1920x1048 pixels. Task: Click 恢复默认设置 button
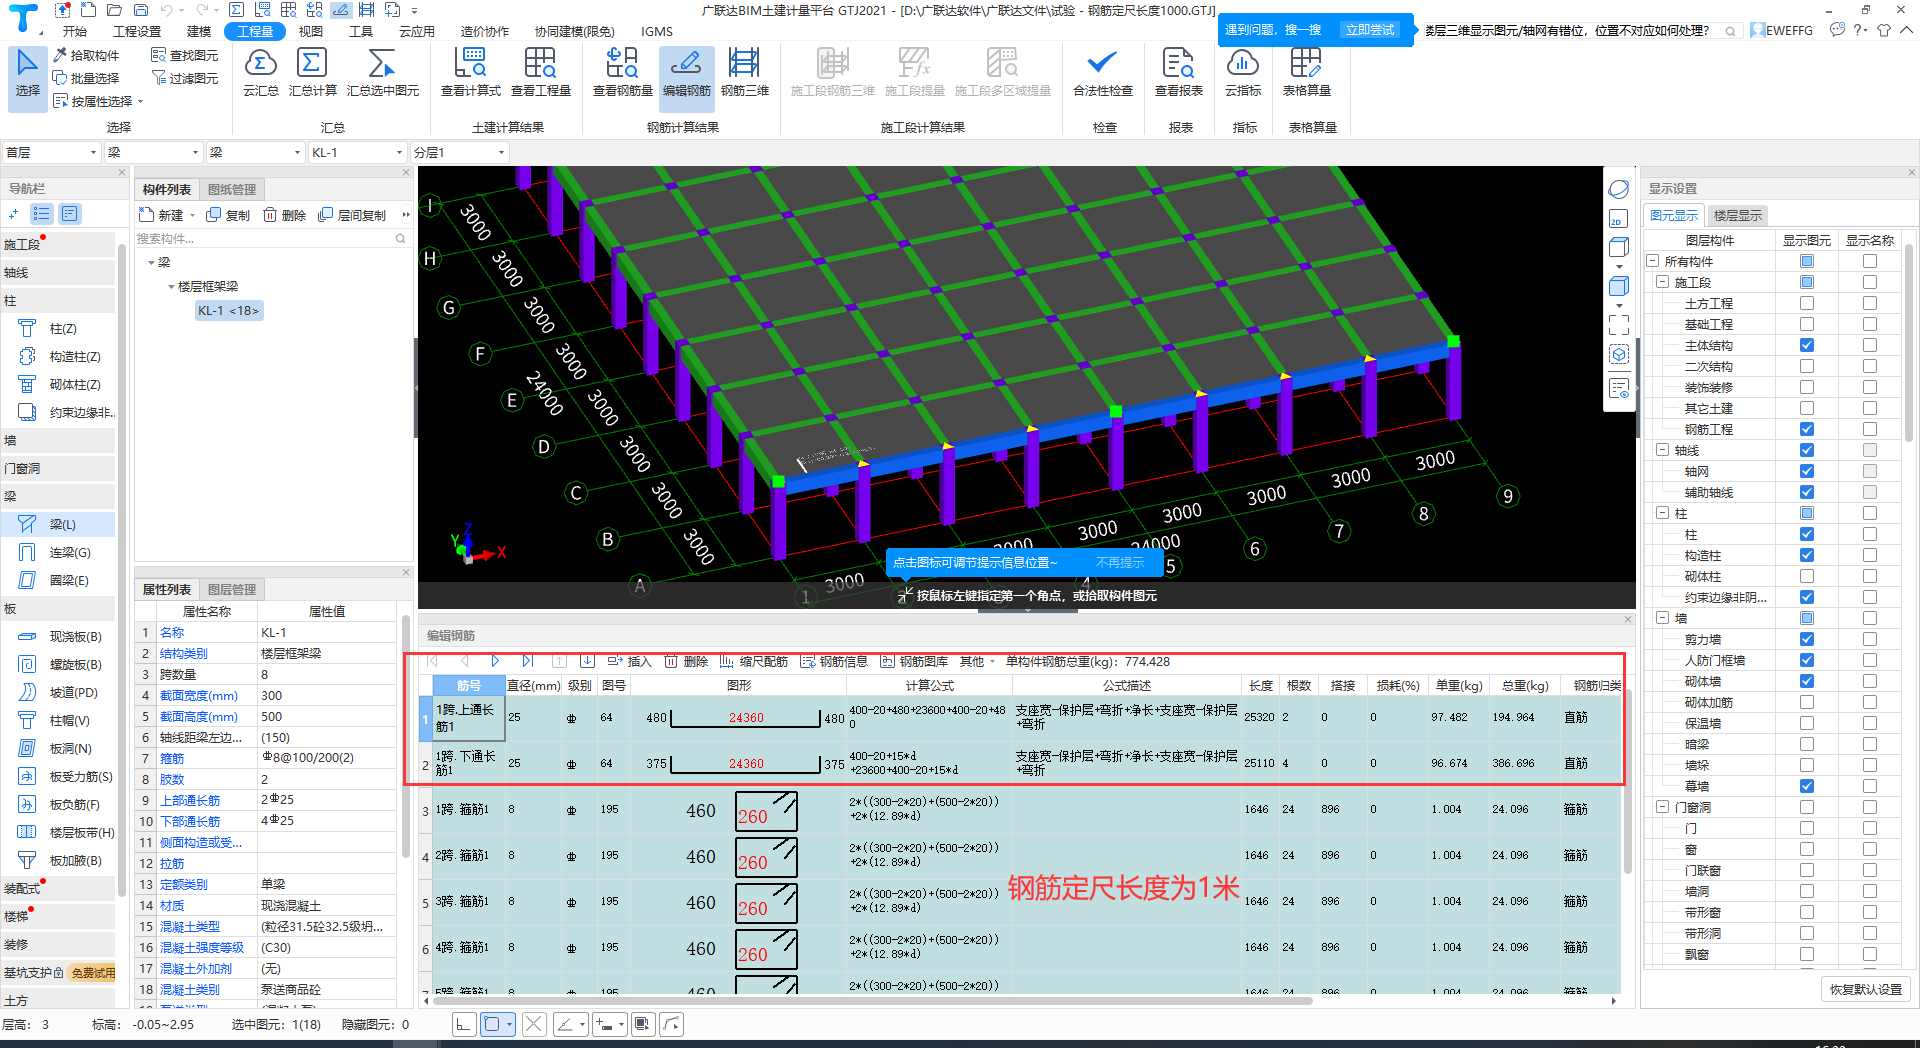pos(1866,989)
